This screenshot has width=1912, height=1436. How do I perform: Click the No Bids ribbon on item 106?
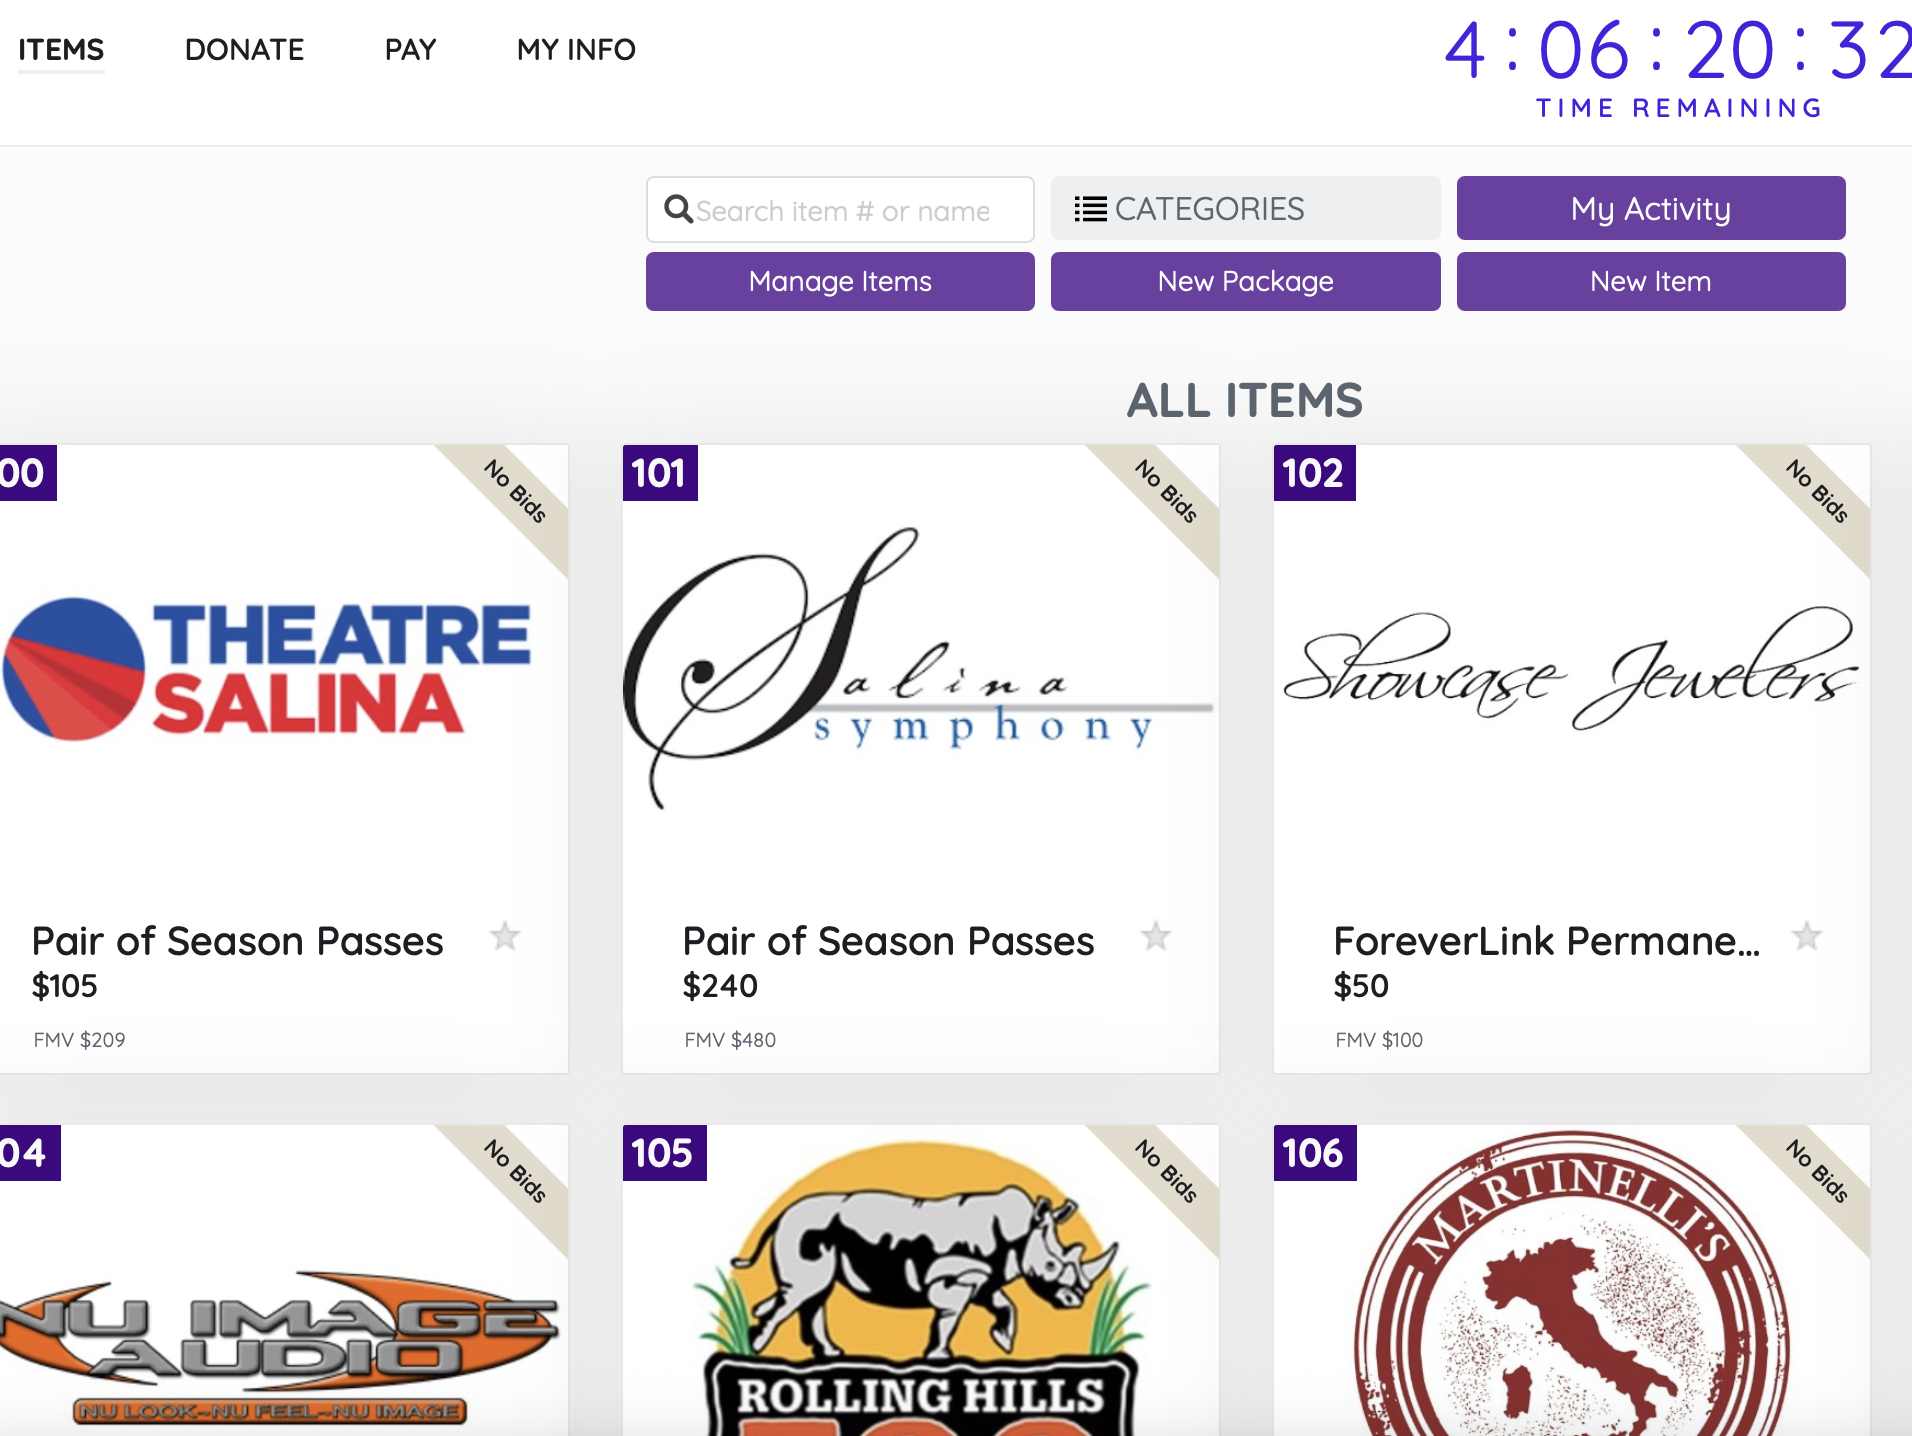click(x=1817, y=1171)
